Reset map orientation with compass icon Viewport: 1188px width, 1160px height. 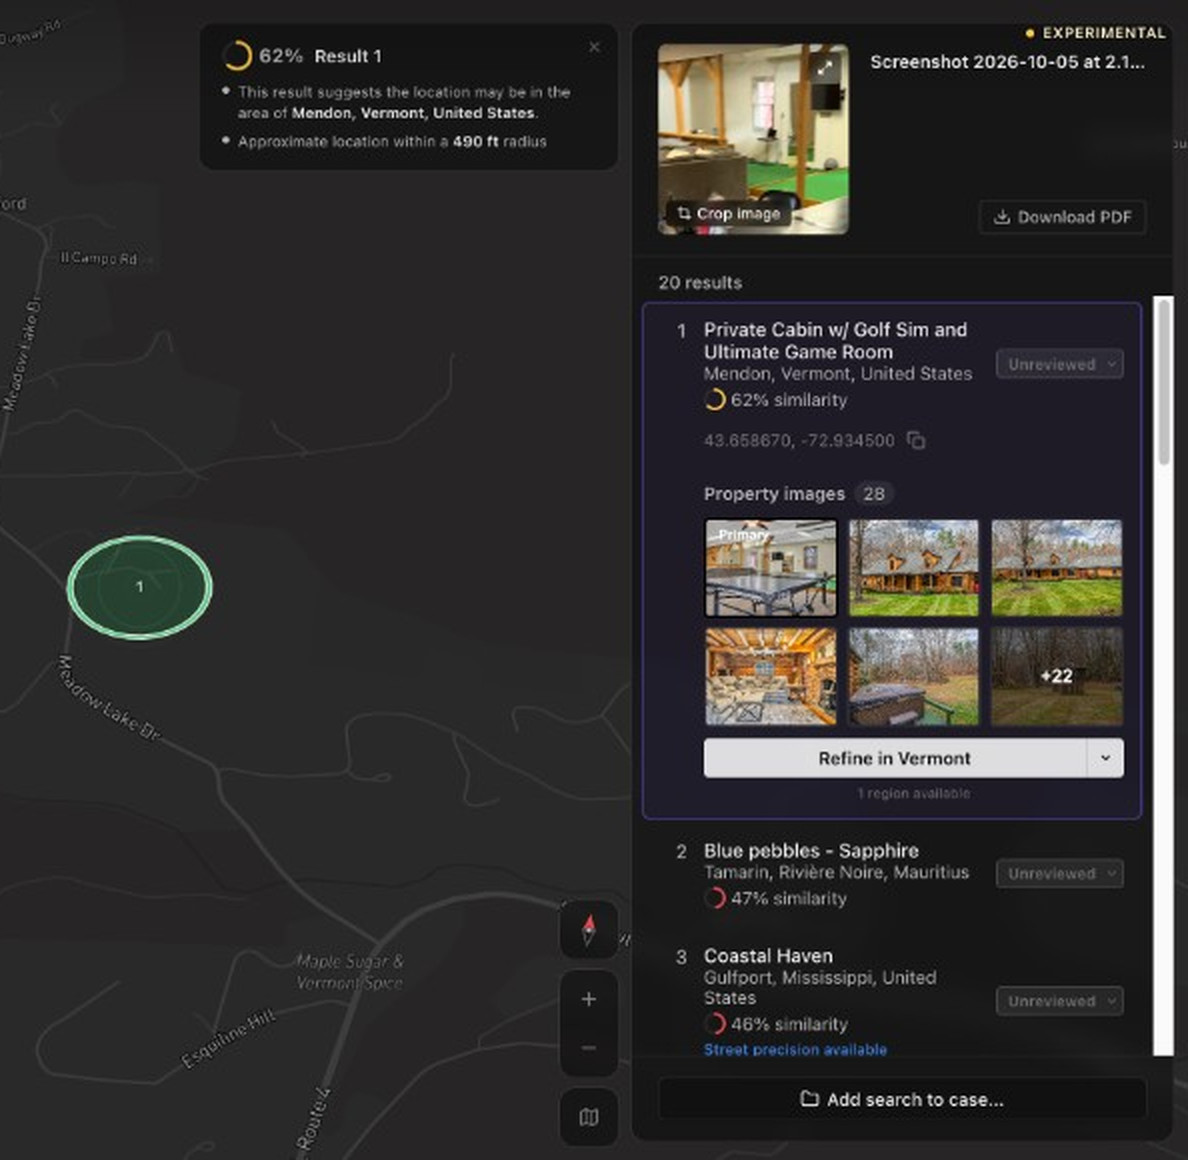click(589, 930)
